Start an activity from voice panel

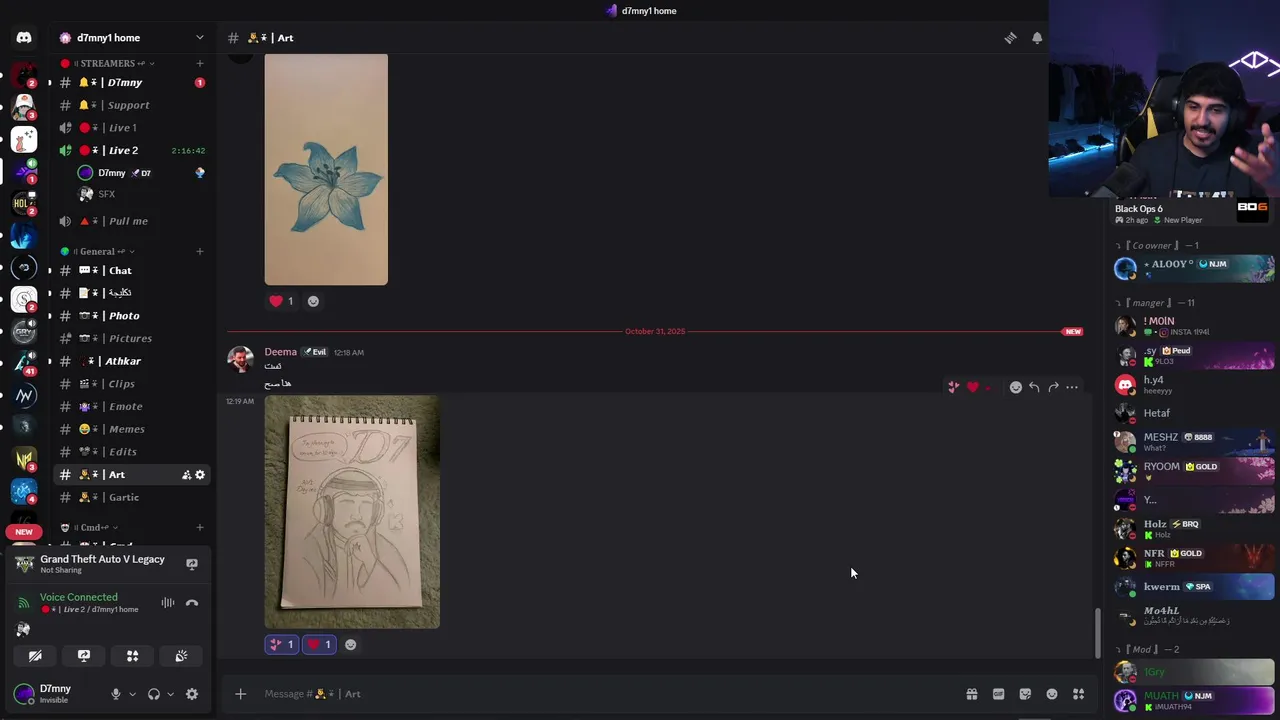(132, 656)
